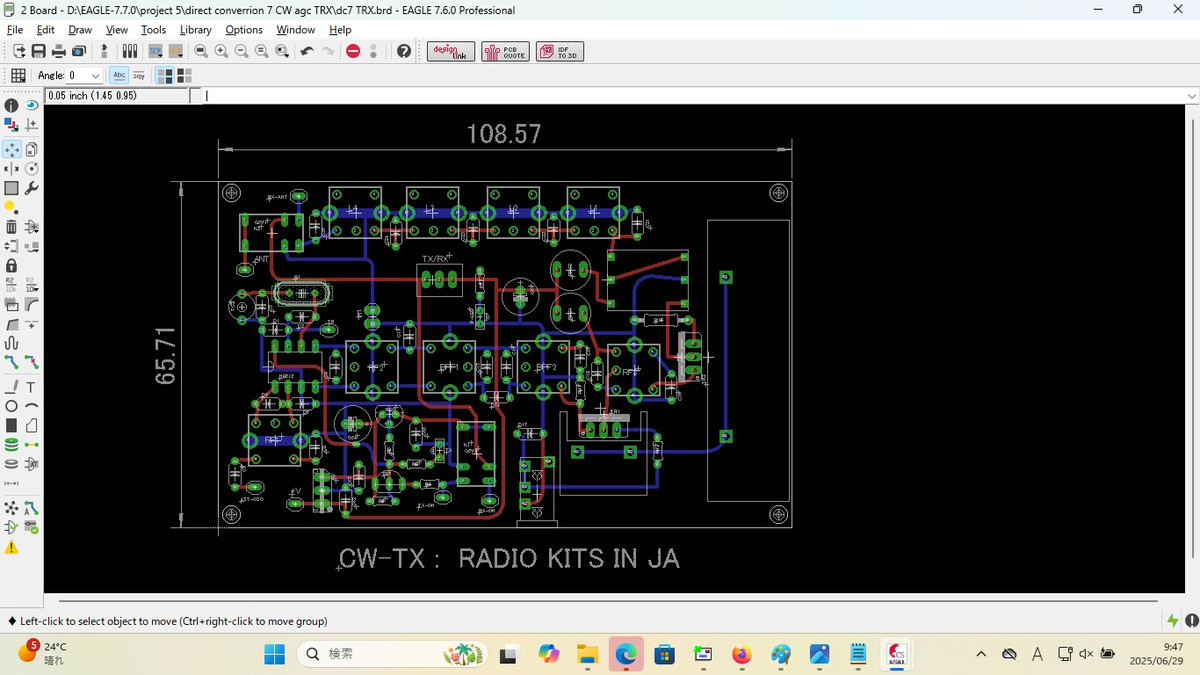The image size is (1200, 675).
Task: Toggle the grid display button
Action: point(18,75)
